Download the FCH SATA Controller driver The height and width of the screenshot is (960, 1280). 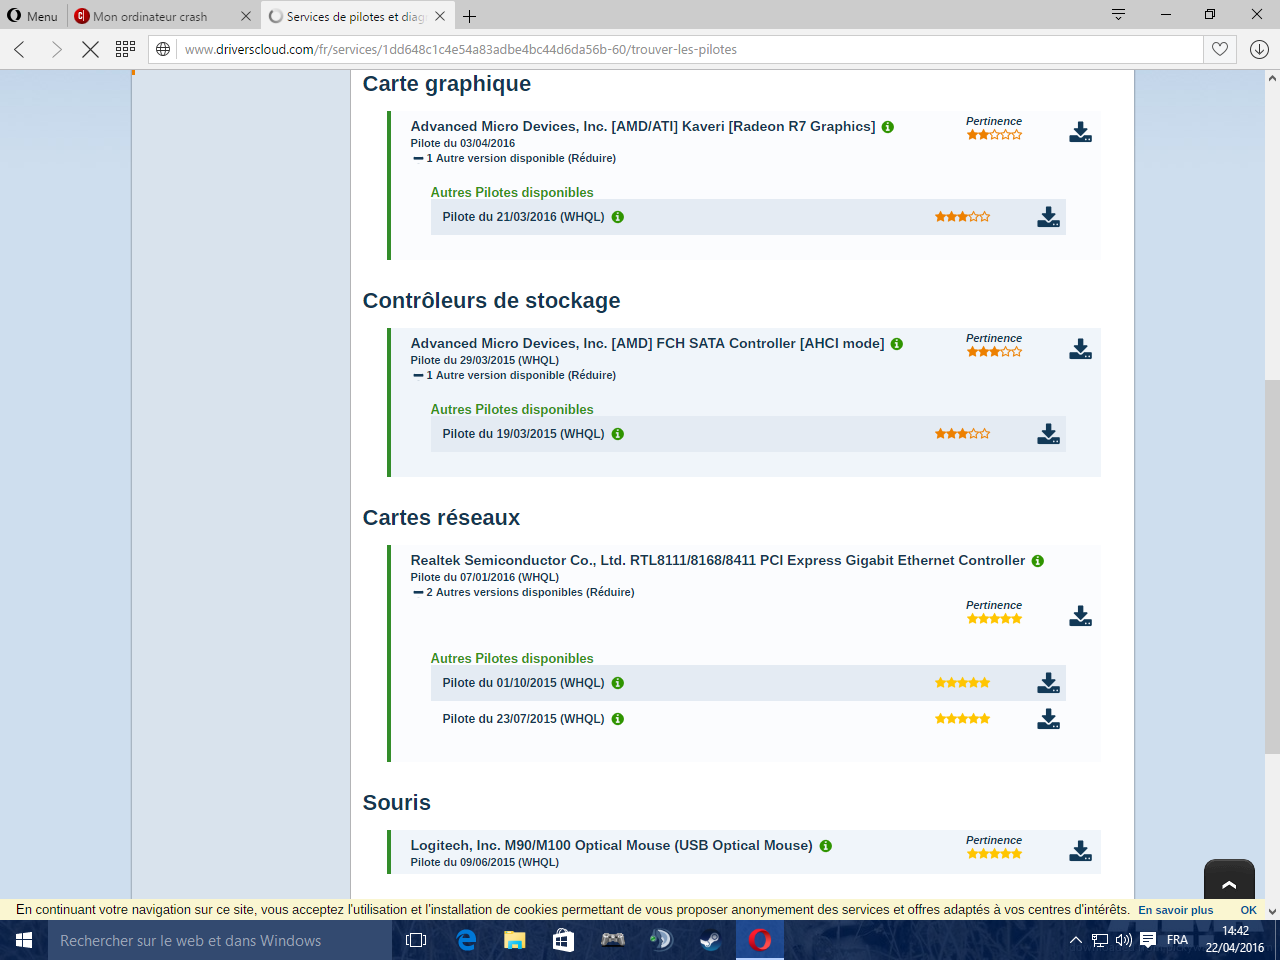(1080, 349)
